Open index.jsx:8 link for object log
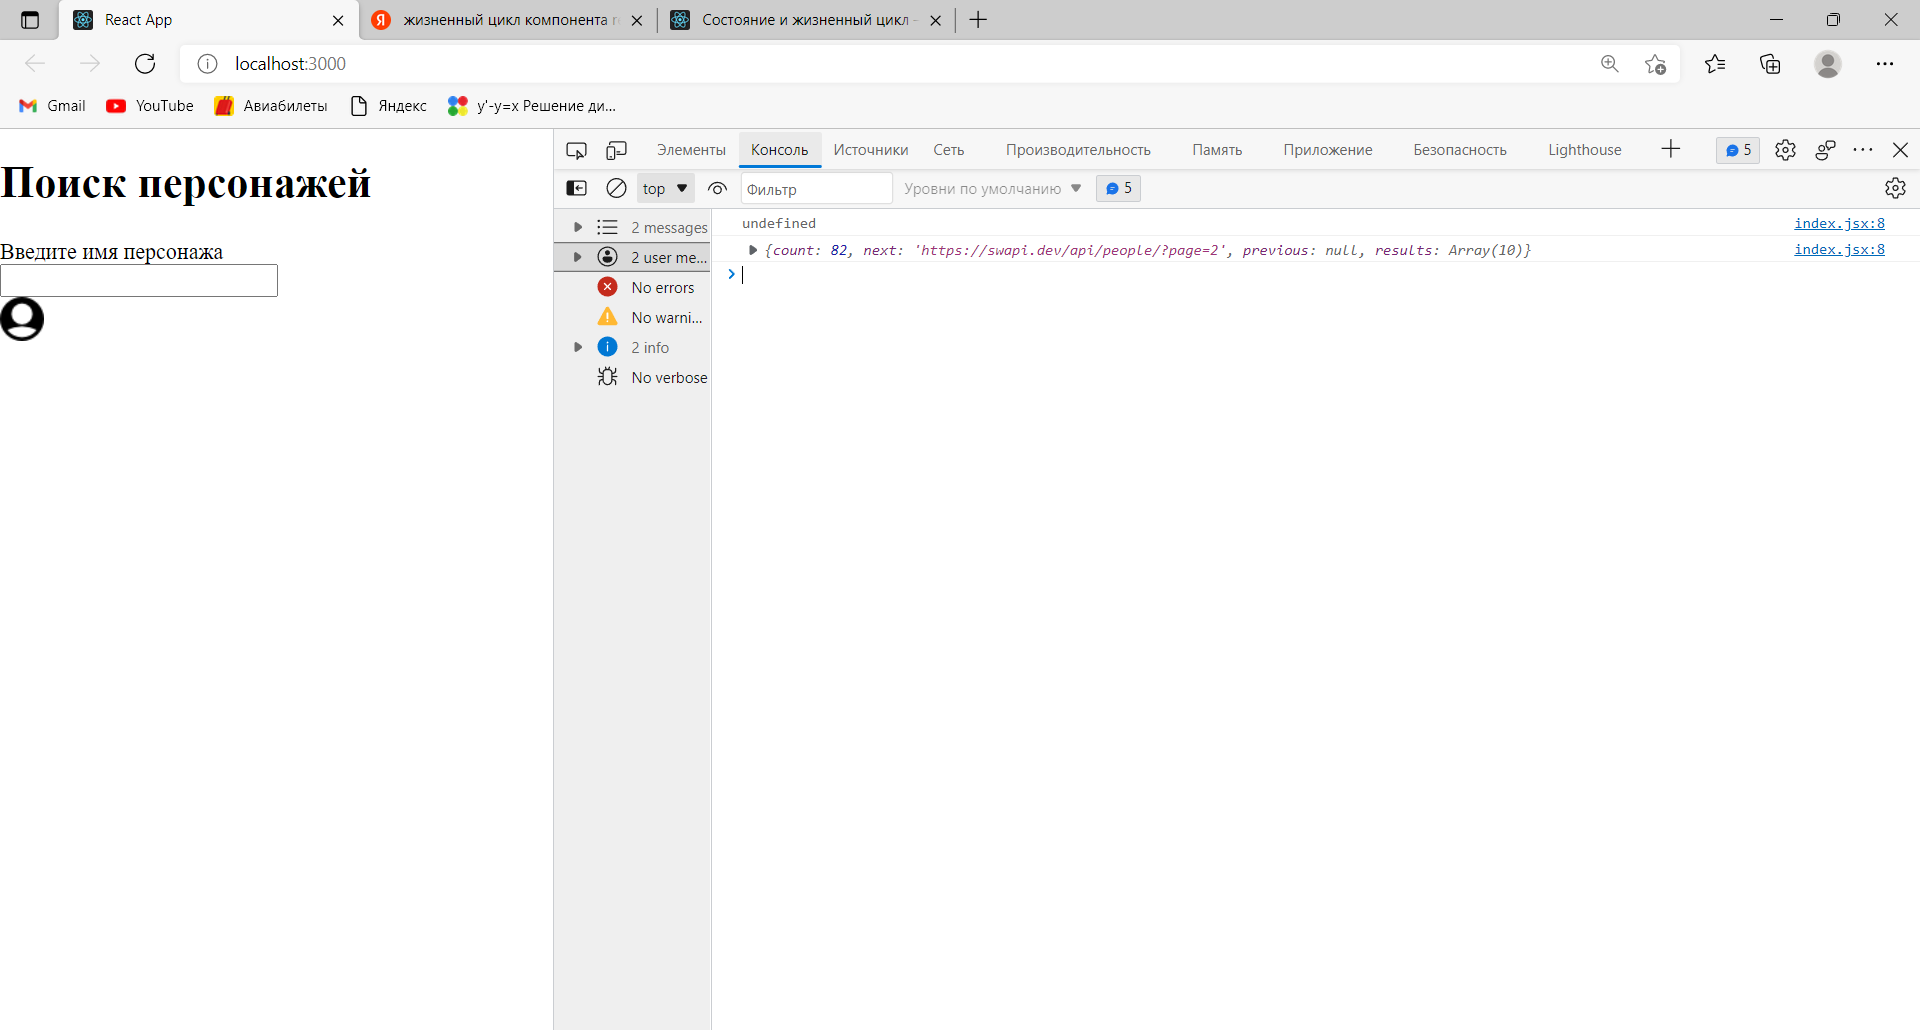Screen dimensions: 1920x1030 pos(1839,249)
